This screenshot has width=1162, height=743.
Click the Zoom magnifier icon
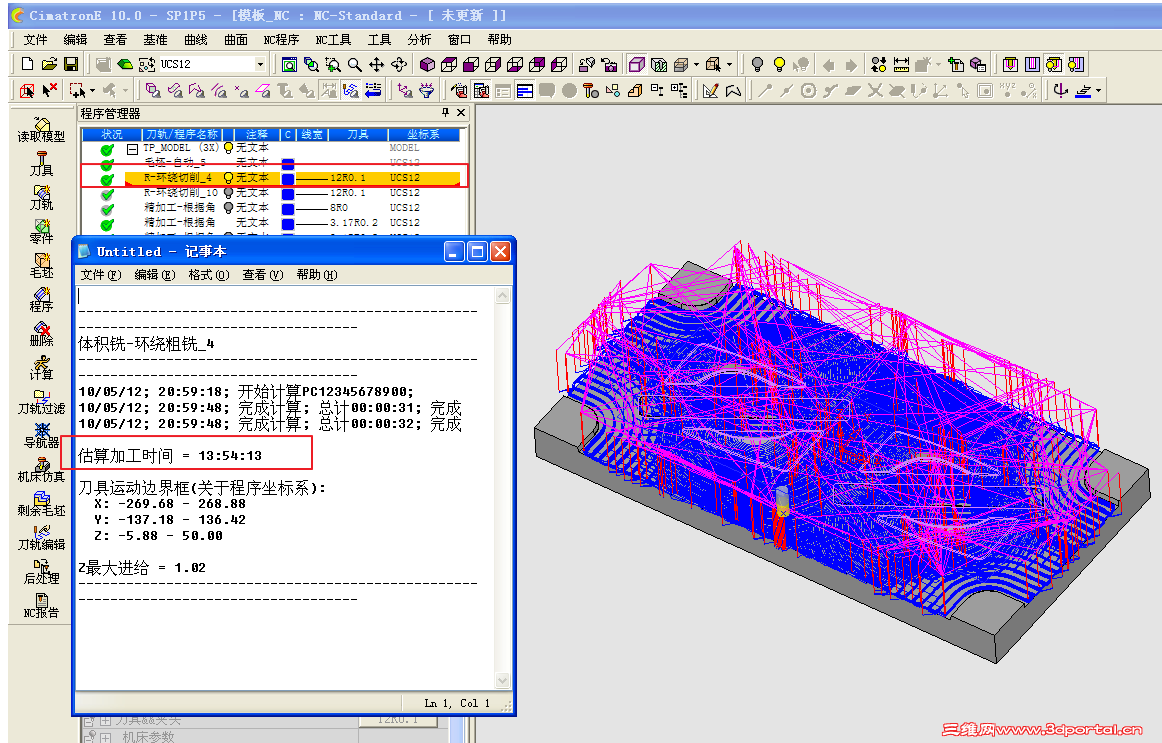[x=355, y=64]
